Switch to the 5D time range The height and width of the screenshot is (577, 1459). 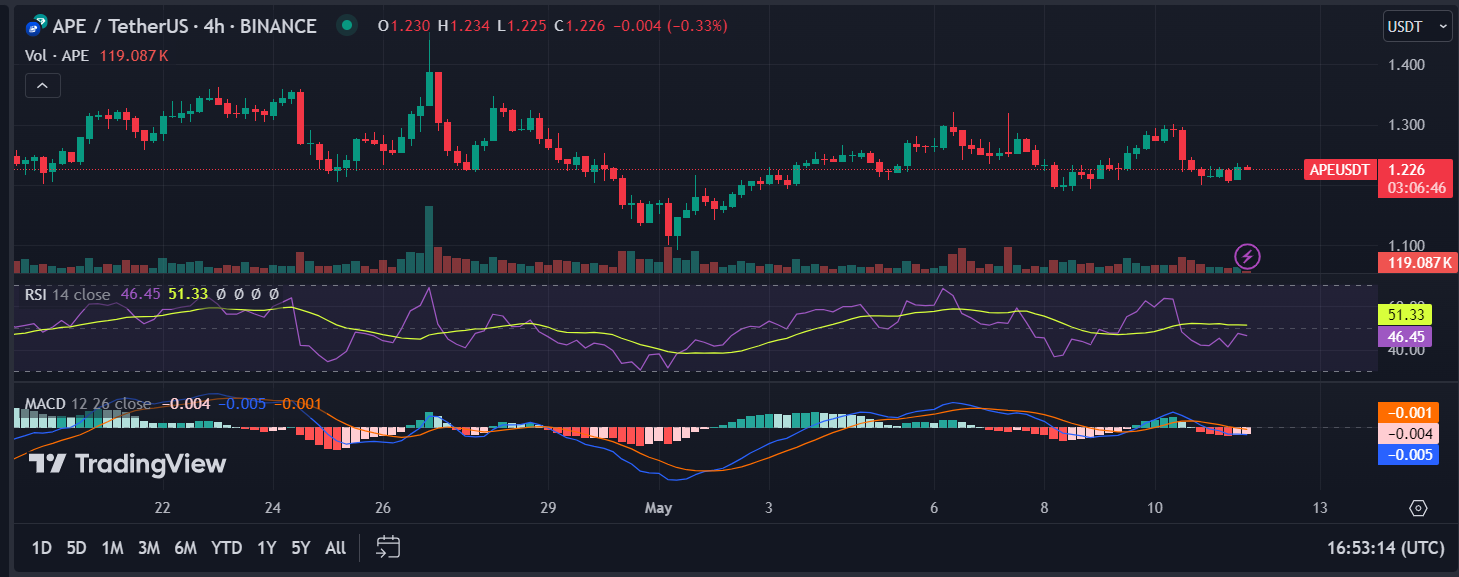point(76,547)
